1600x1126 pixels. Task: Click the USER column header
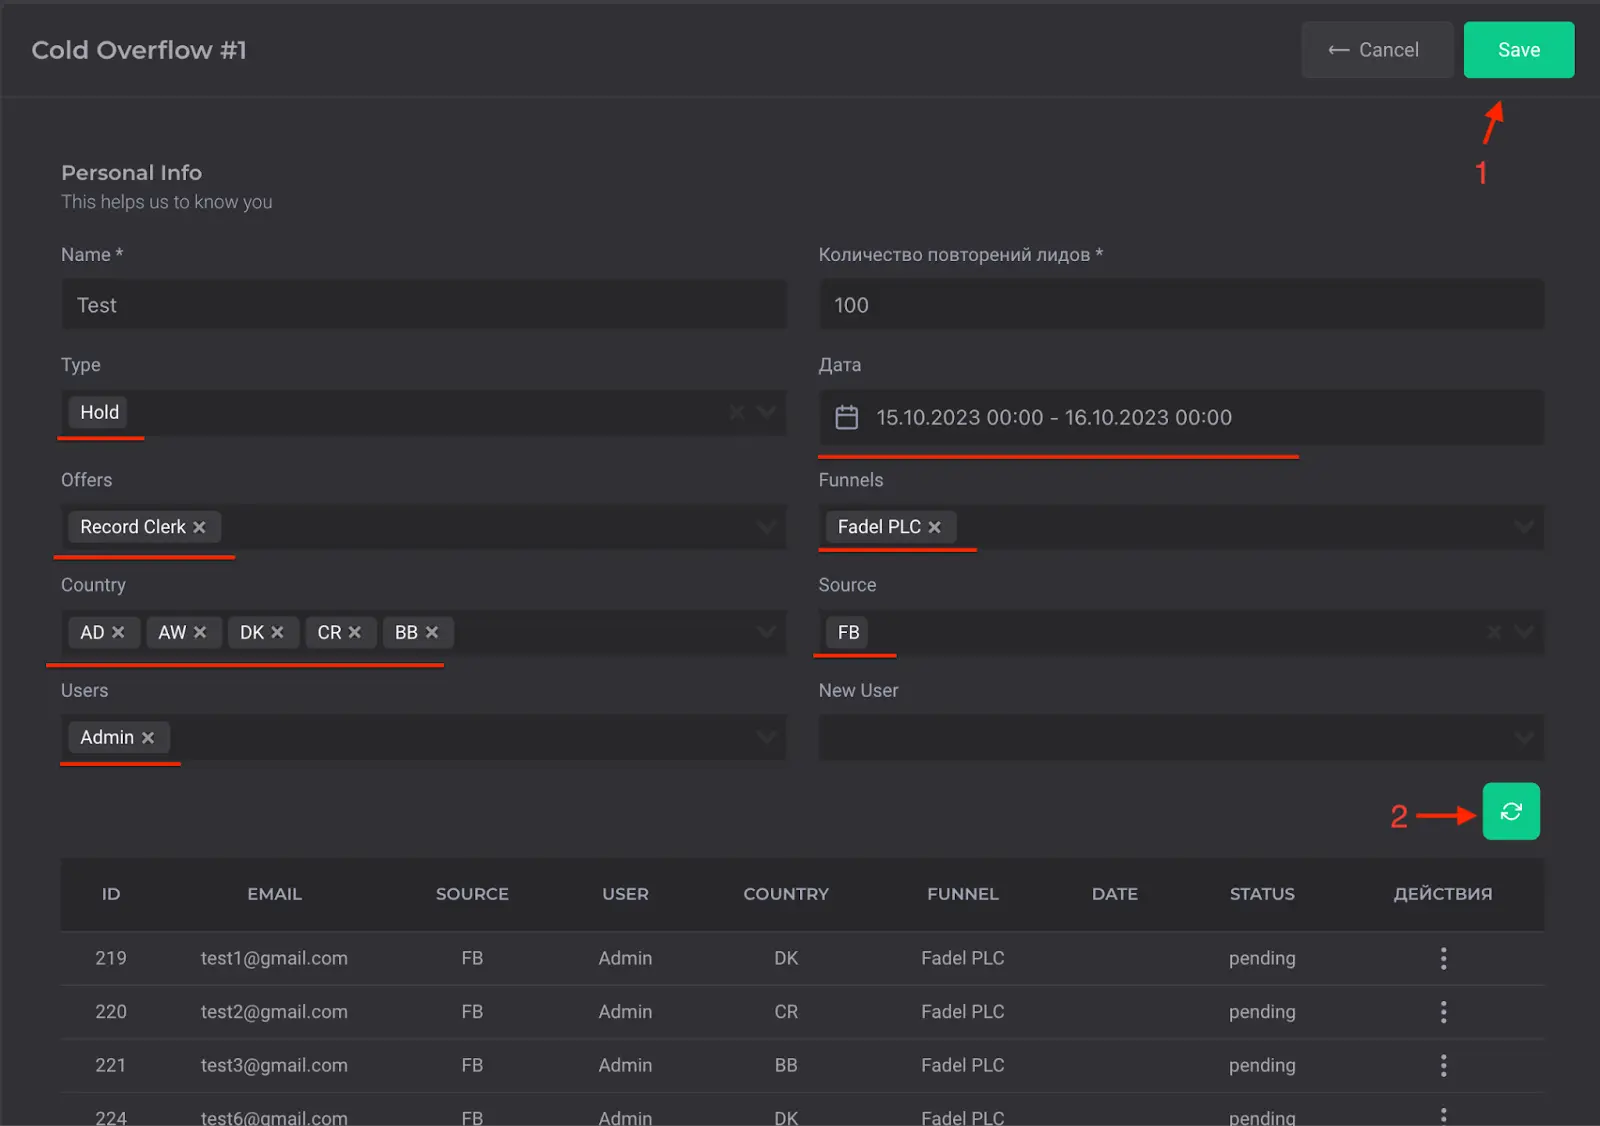click(625, 894)
